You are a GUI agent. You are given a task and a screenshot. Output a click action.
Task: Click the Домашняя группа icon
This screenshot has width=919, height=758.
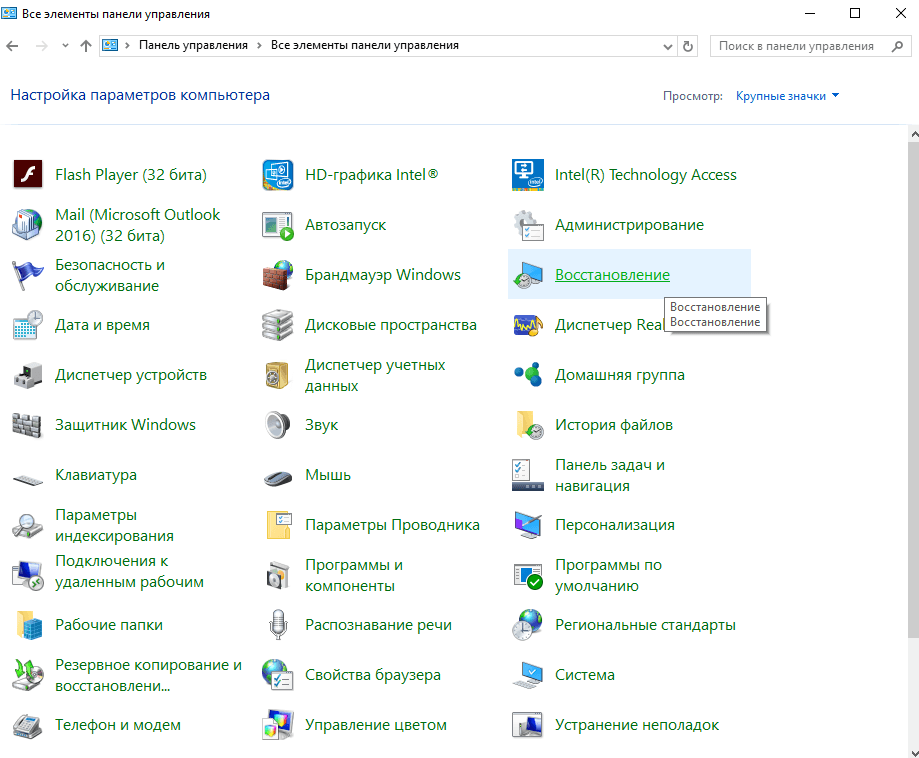[527, 375]
